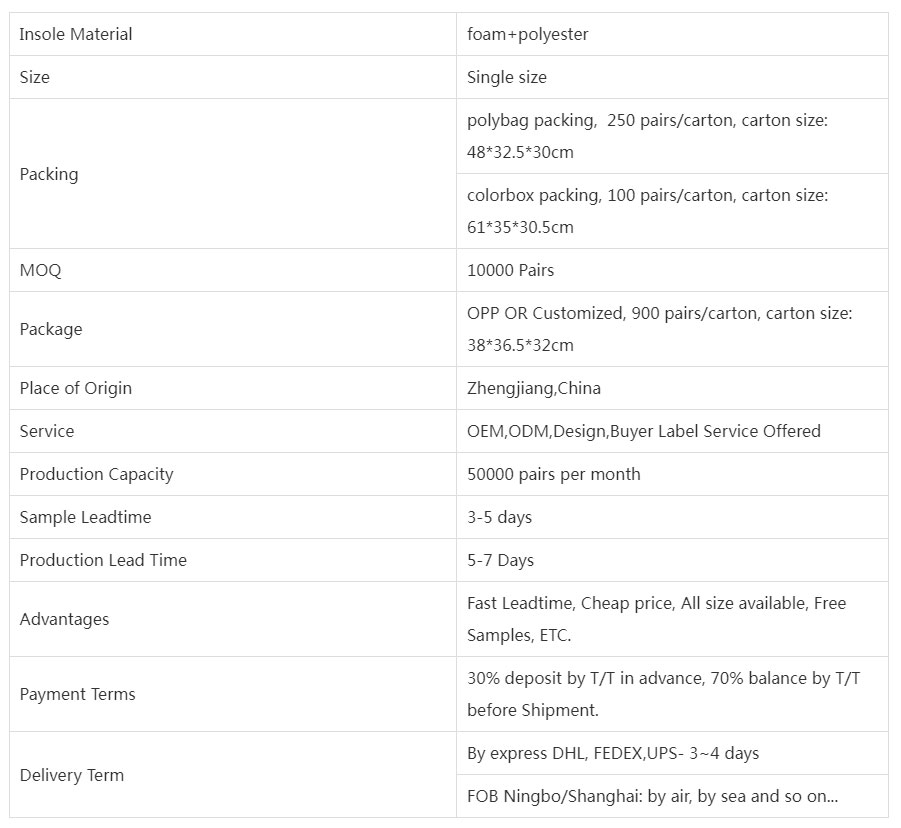
Task: Click the "Fast Leadtime, Cheap price" advantages cell
Action: coord(656,619)
